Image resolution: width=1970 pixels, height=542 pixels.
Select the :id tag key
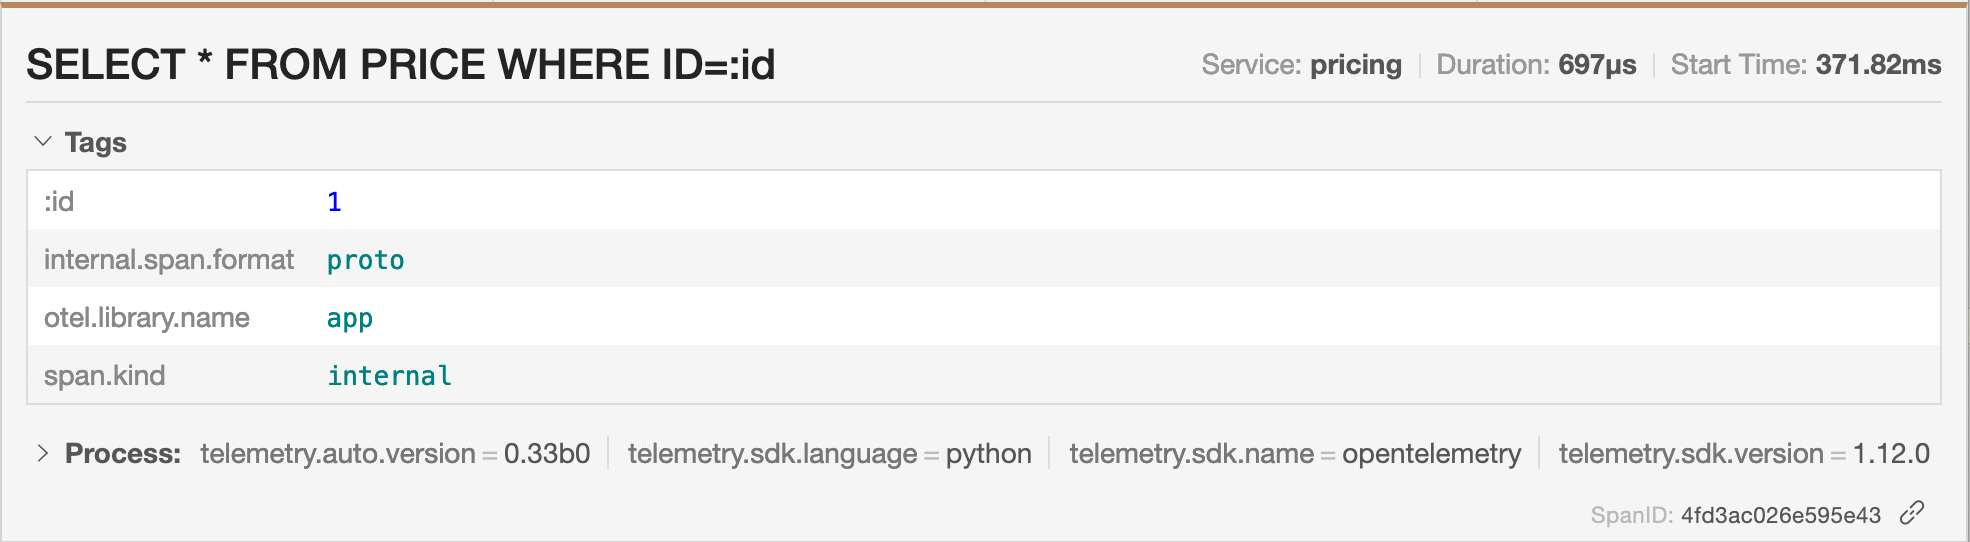coord(59,202)
